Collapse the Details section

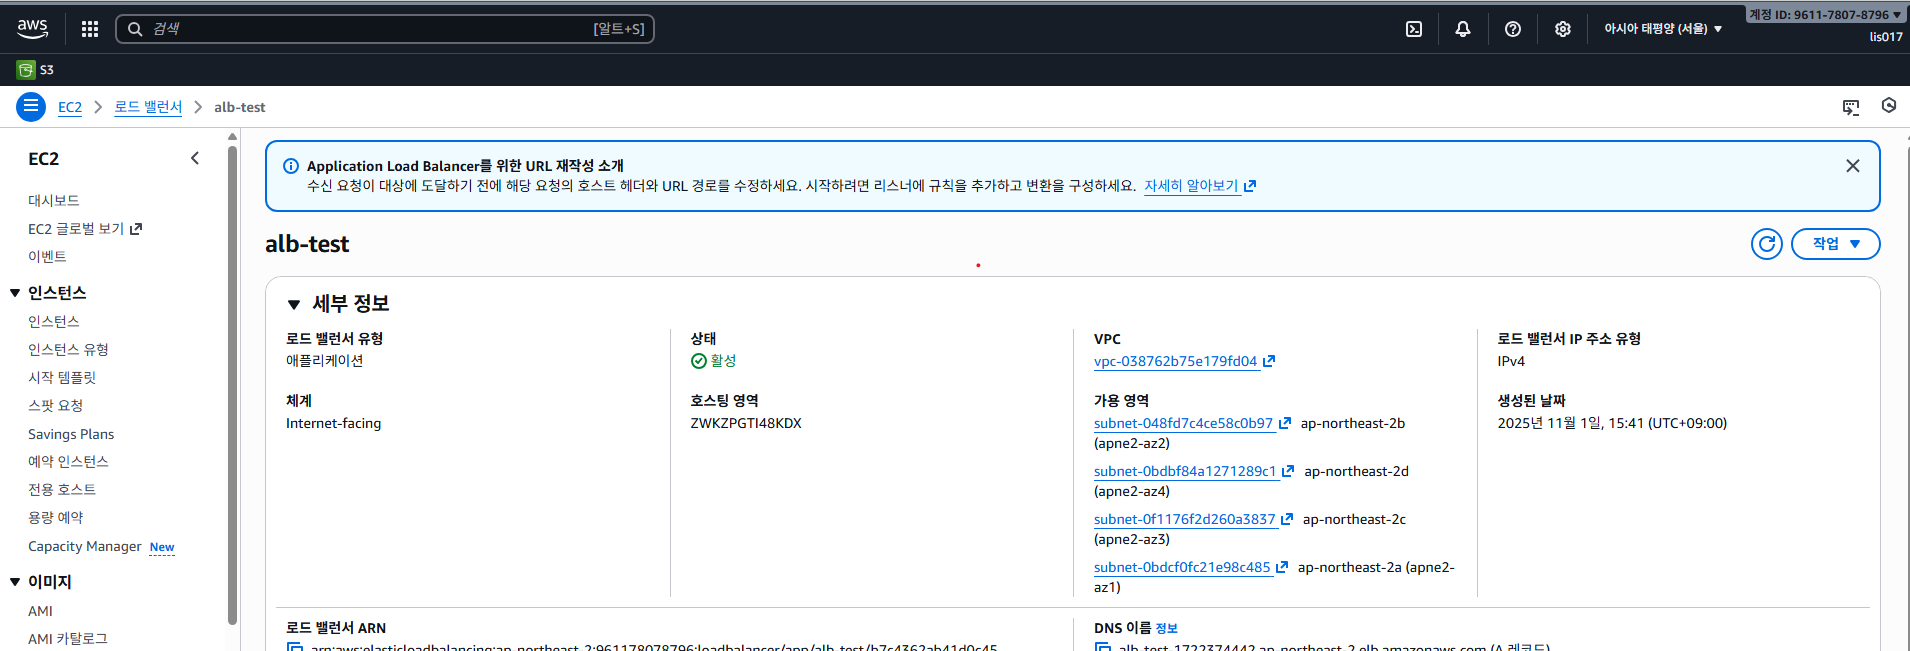click(x=294, y=304)
